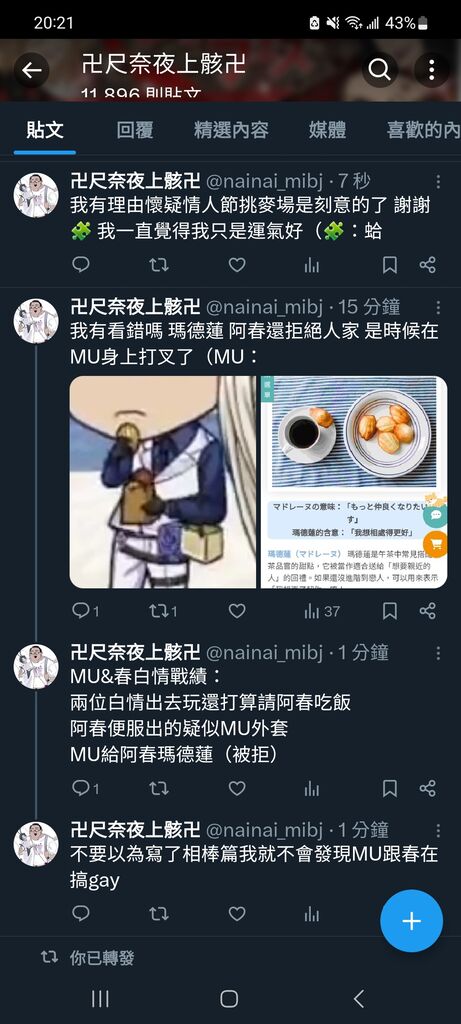
Task: Reply to the 搞gay post
Action: click(80, 913)
